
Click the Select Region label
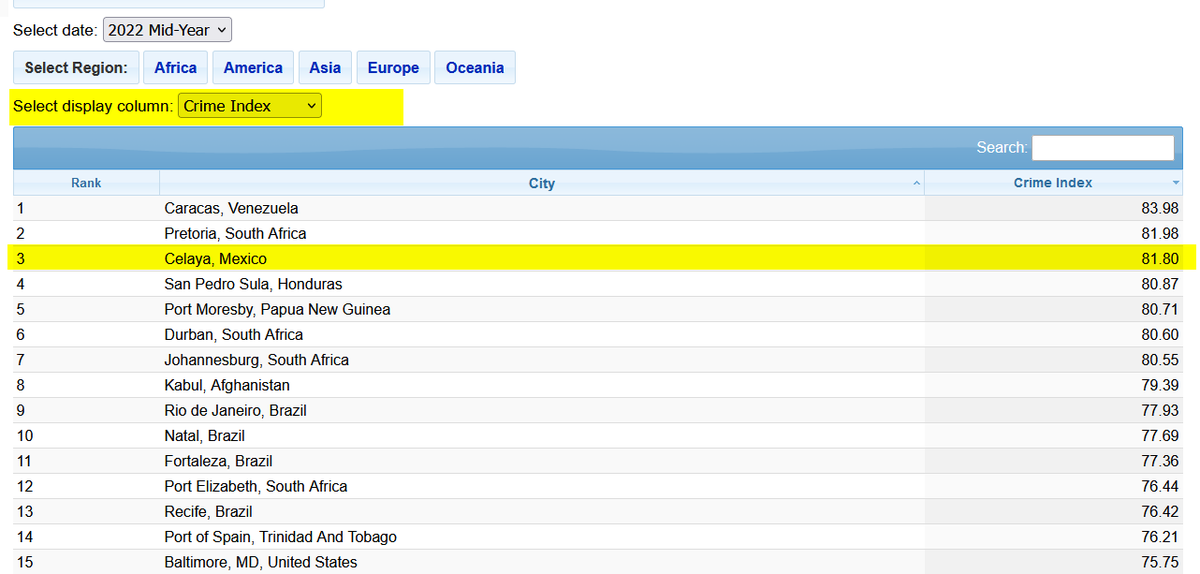click(x=76, y=68)
